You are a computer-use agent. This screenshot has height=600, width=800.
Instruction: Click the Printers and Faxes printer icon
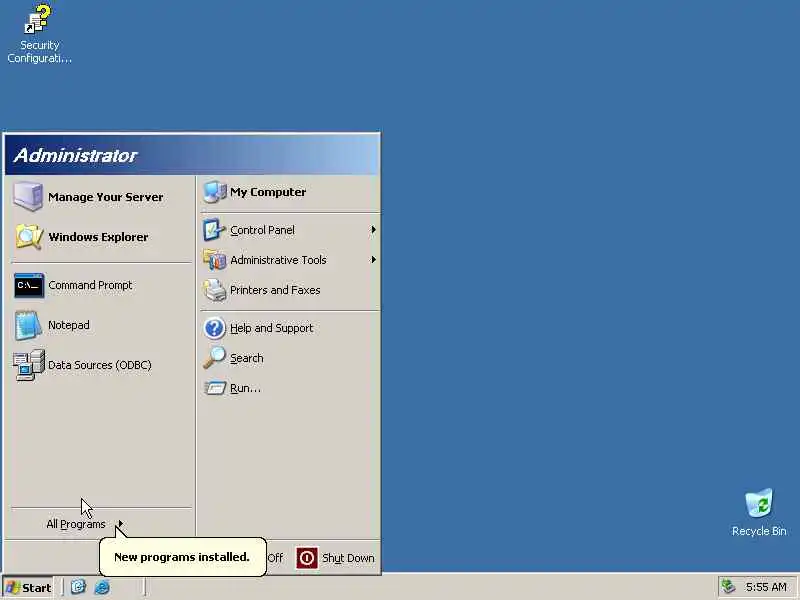click(x=214, y=290)
